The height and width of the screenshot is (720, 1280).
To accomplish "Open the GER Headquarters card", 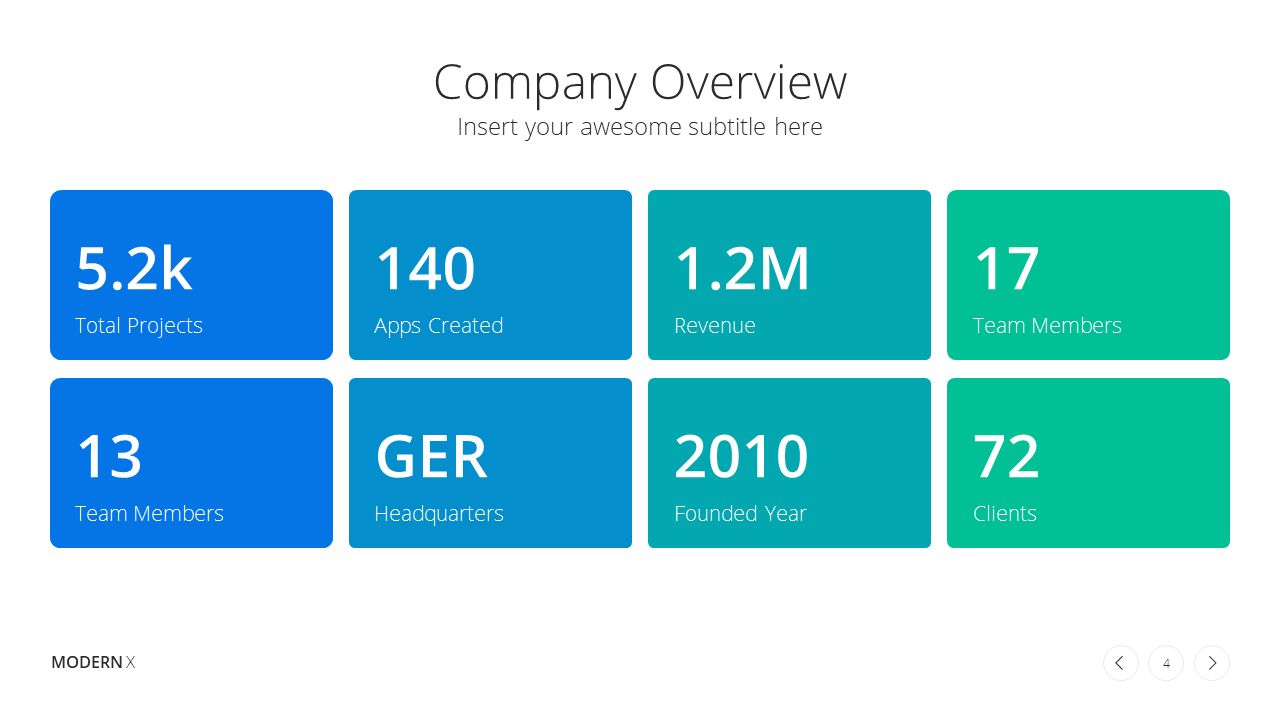I will [x=490, y=463].
